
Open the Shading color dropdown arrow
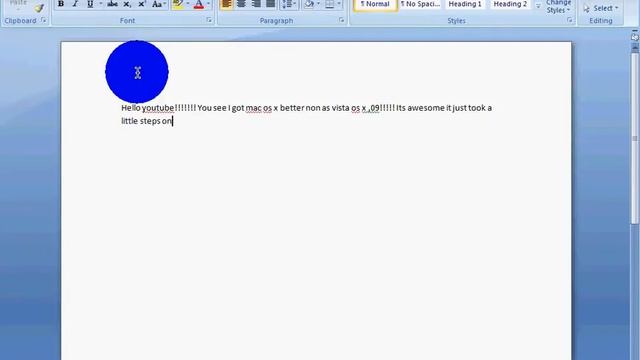pos(318,4)
